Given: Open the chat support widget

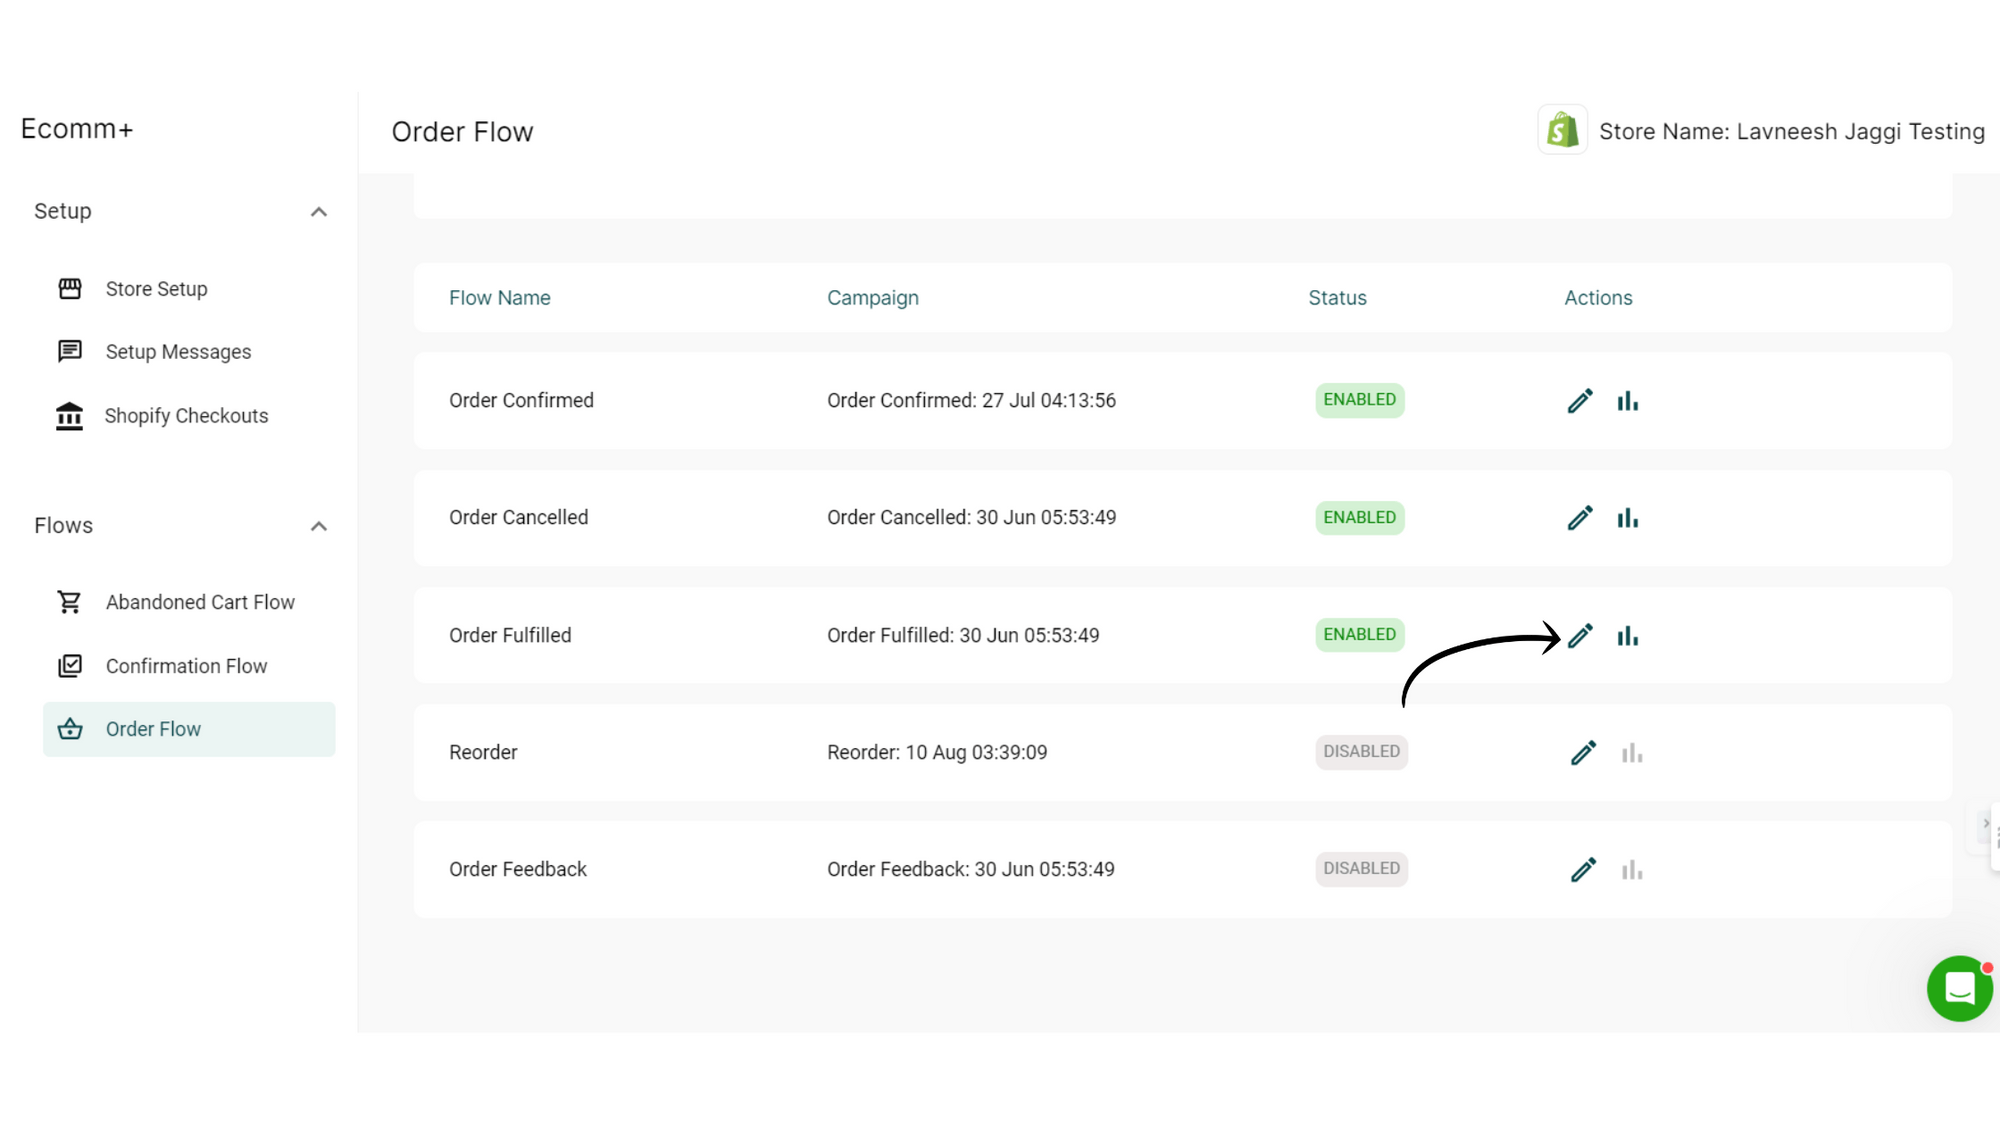Looking at the screenshot, I should (x=1959, y=989).
